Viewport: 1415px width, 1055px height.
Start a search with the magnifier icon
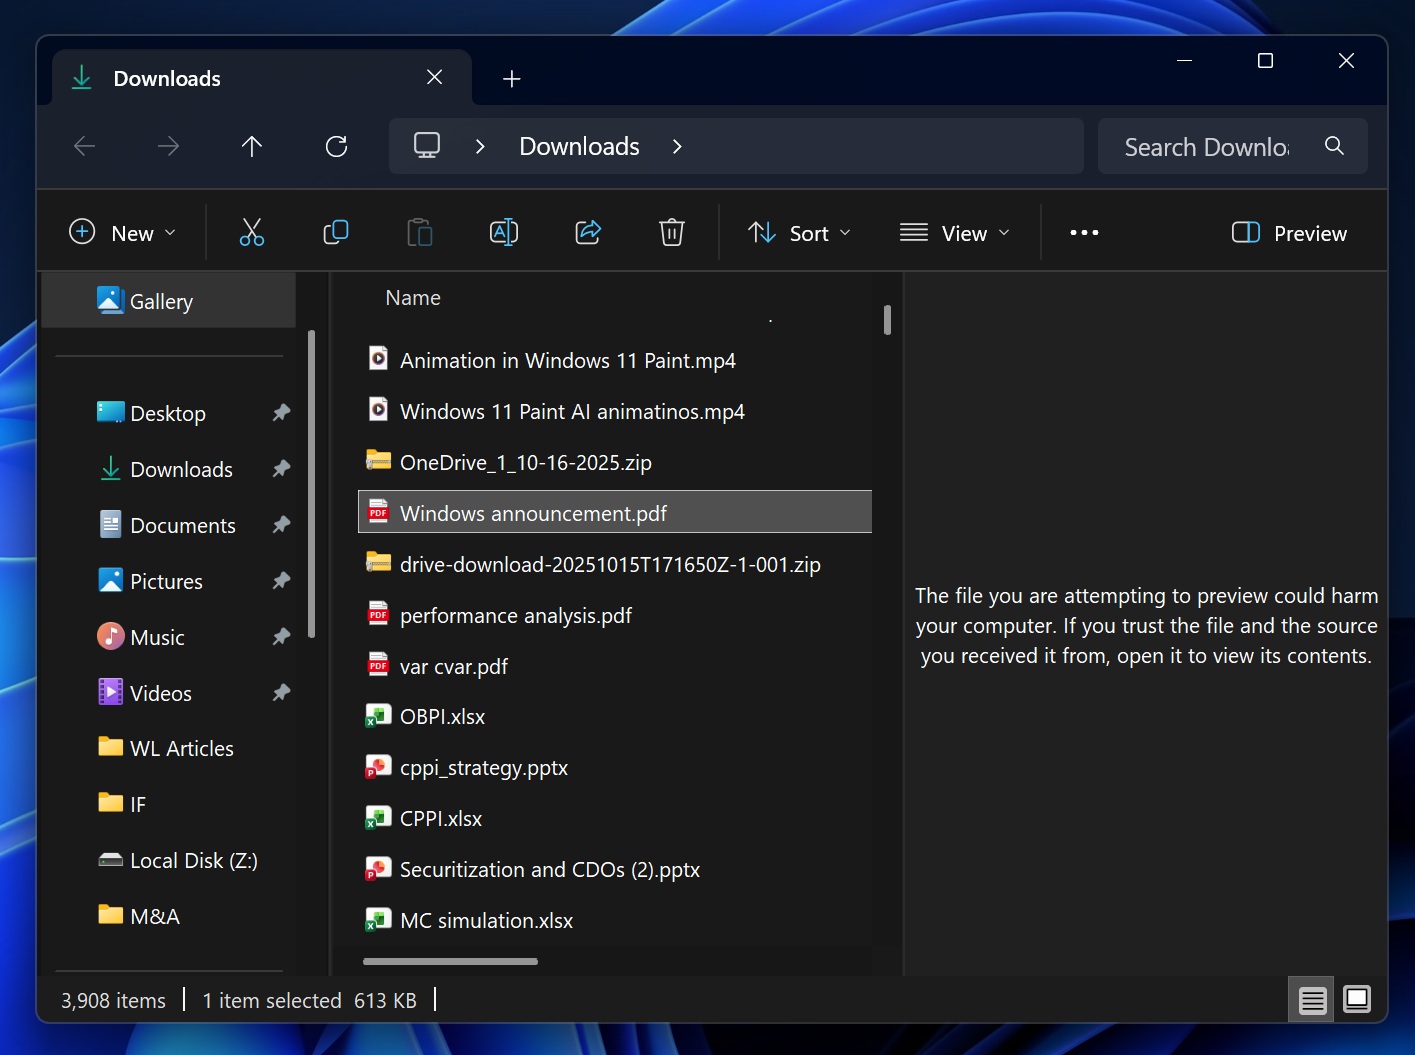click(1334, 146)
